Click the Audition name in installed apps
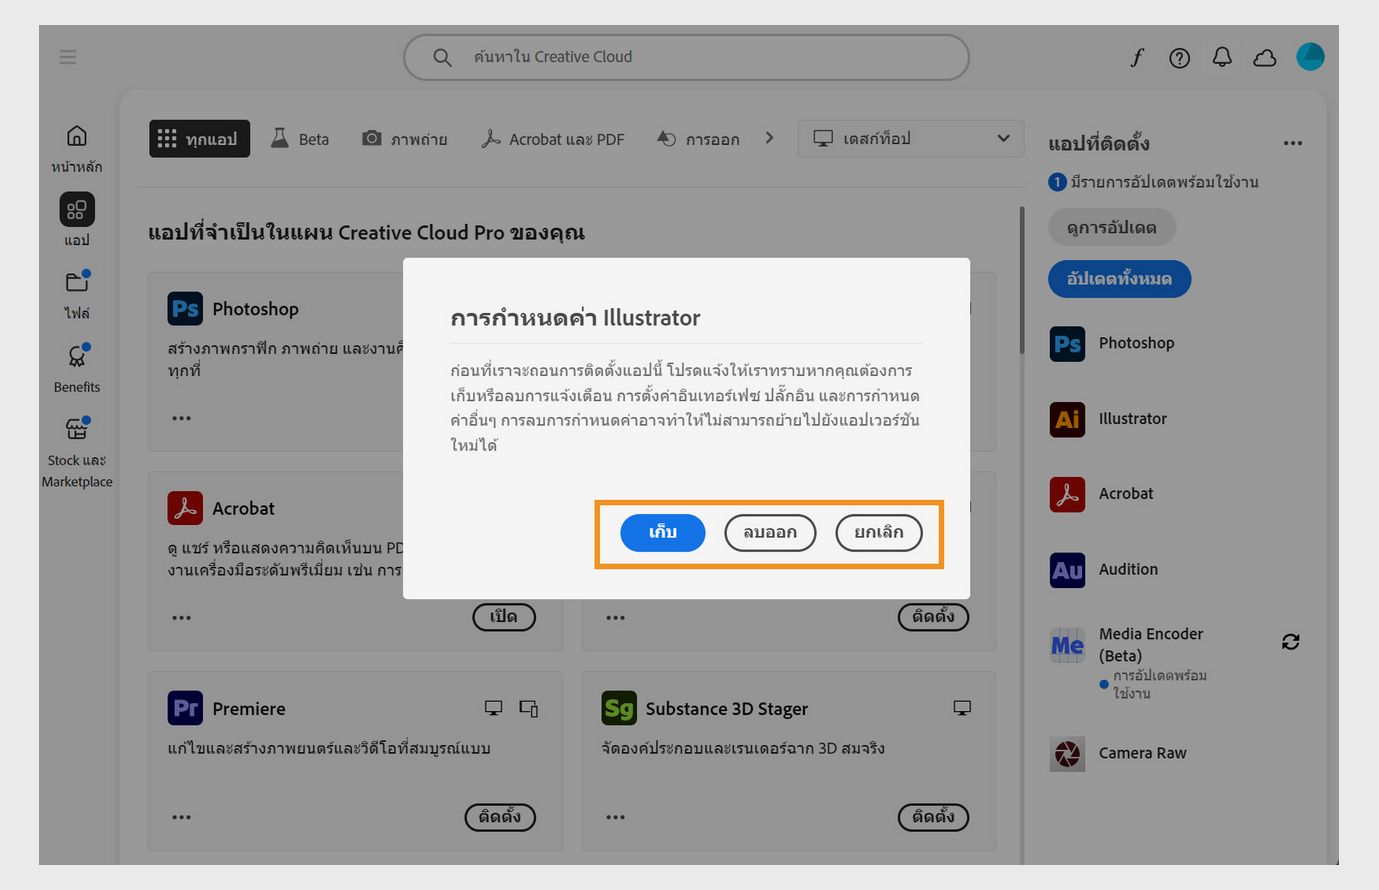The height and width of the screenshot is (890, 1379). (x=1128, y=570)
